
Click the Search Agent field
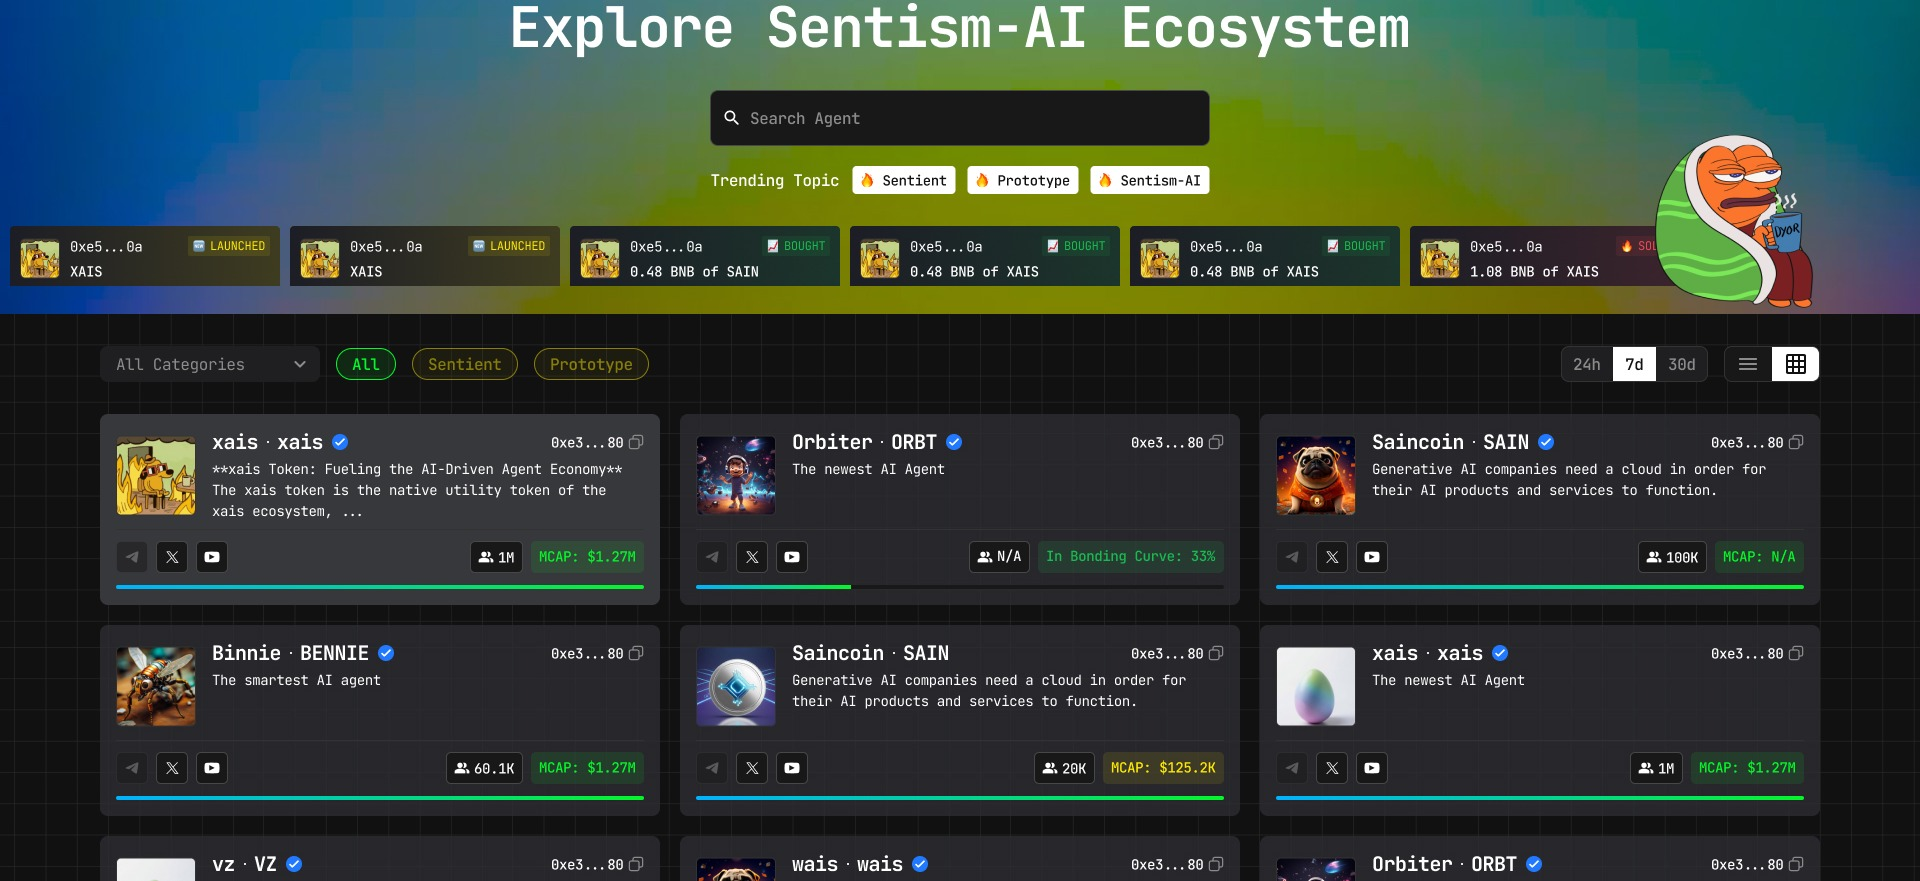[x=960, y=118]
